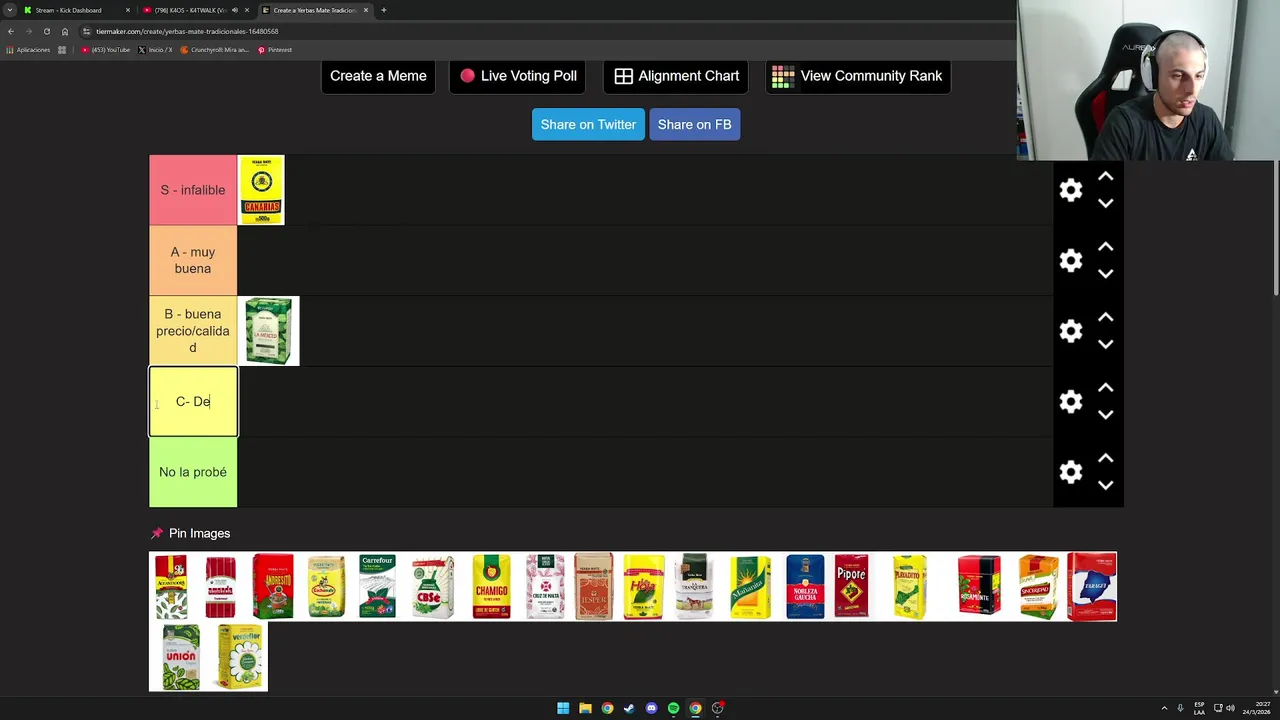The image size is (1280, 720).
Task: Pick the Jesper yerba image
Action: coord(593,586)
